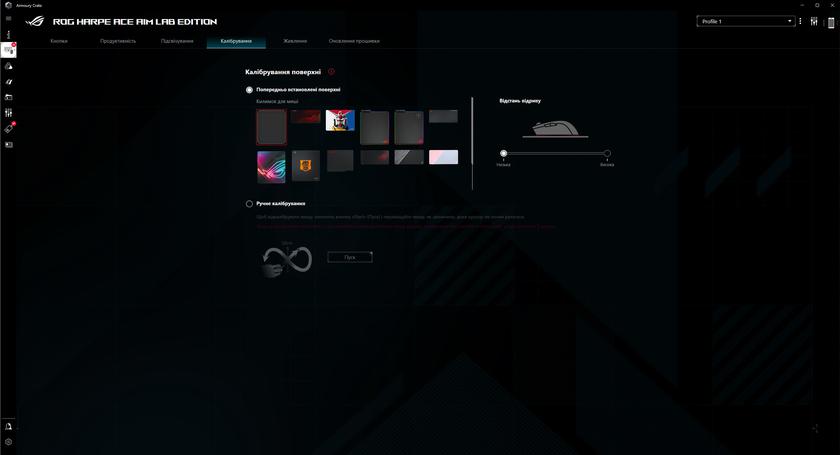Click the sliders settings icon in the left sidebar
The image size is (840, 455).
coord(9,113)
